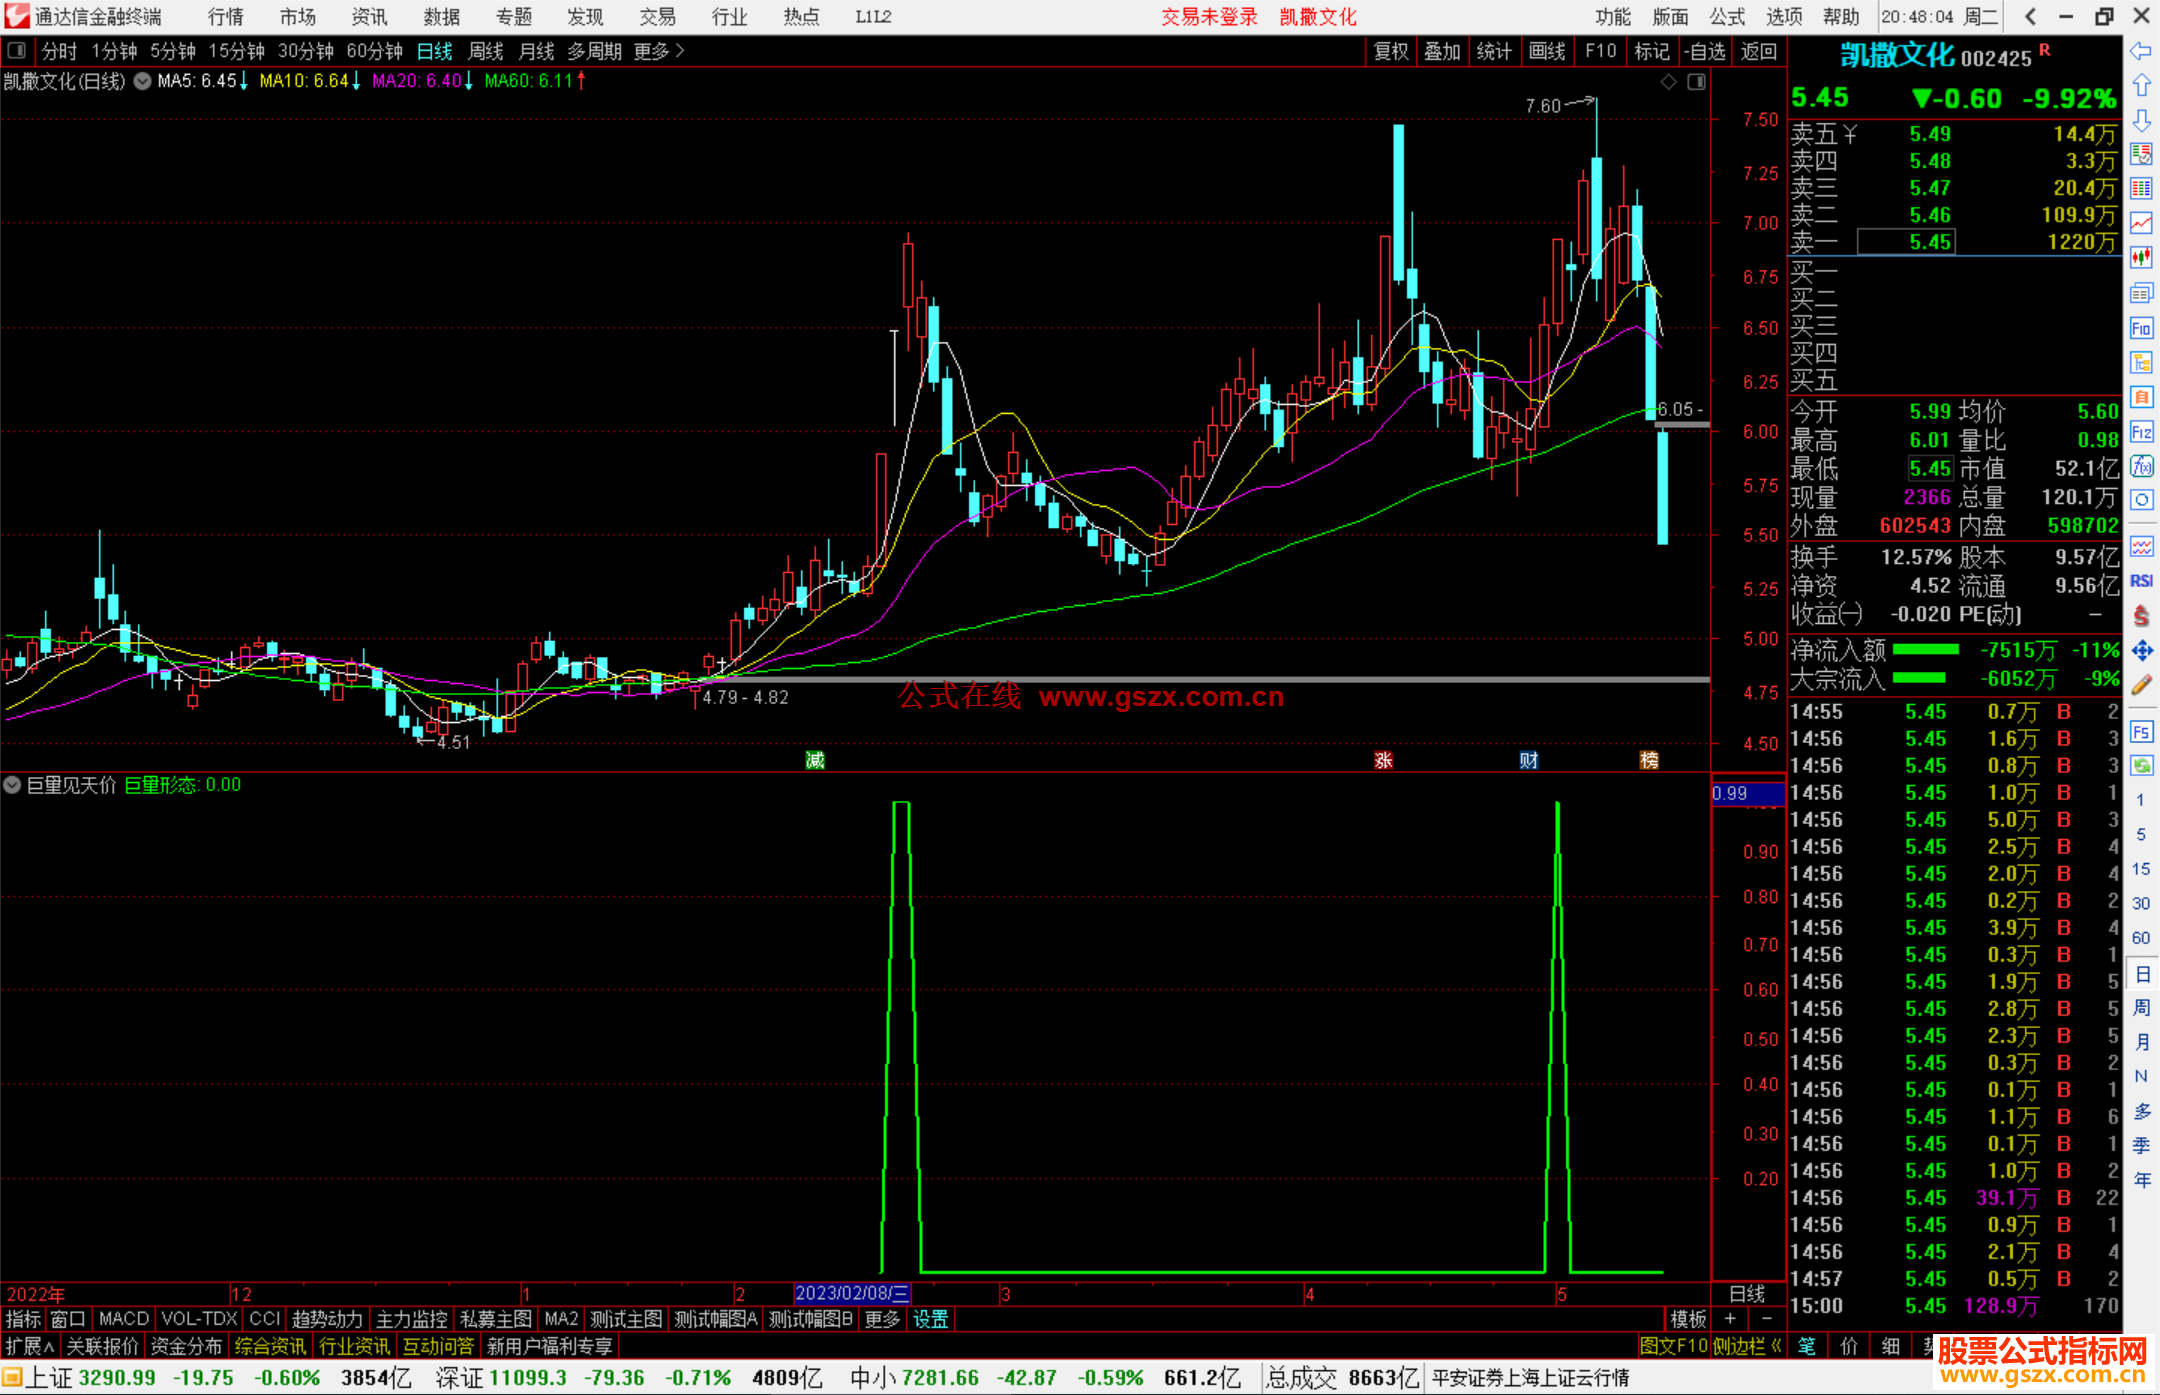Expand the 更多 periods chevron

point(680,51)
